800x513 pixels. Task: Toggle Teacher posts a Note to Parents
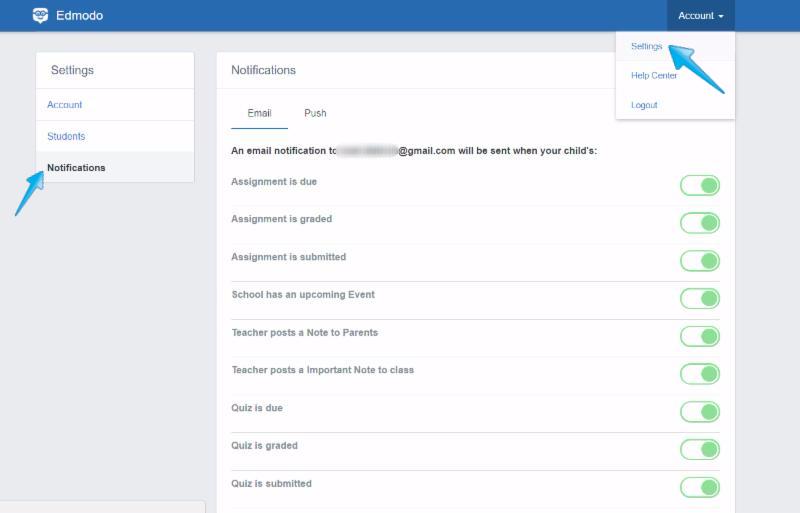[700, 336]
